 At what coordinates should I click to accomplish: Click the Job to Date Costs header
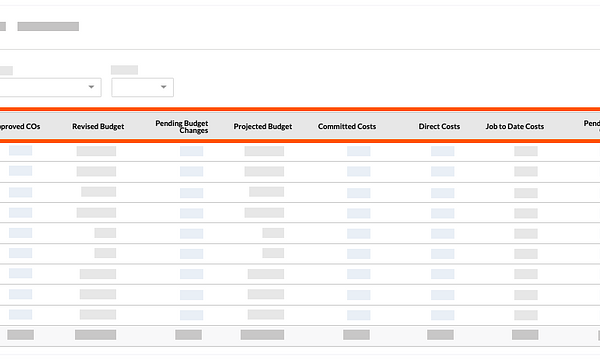515,127
